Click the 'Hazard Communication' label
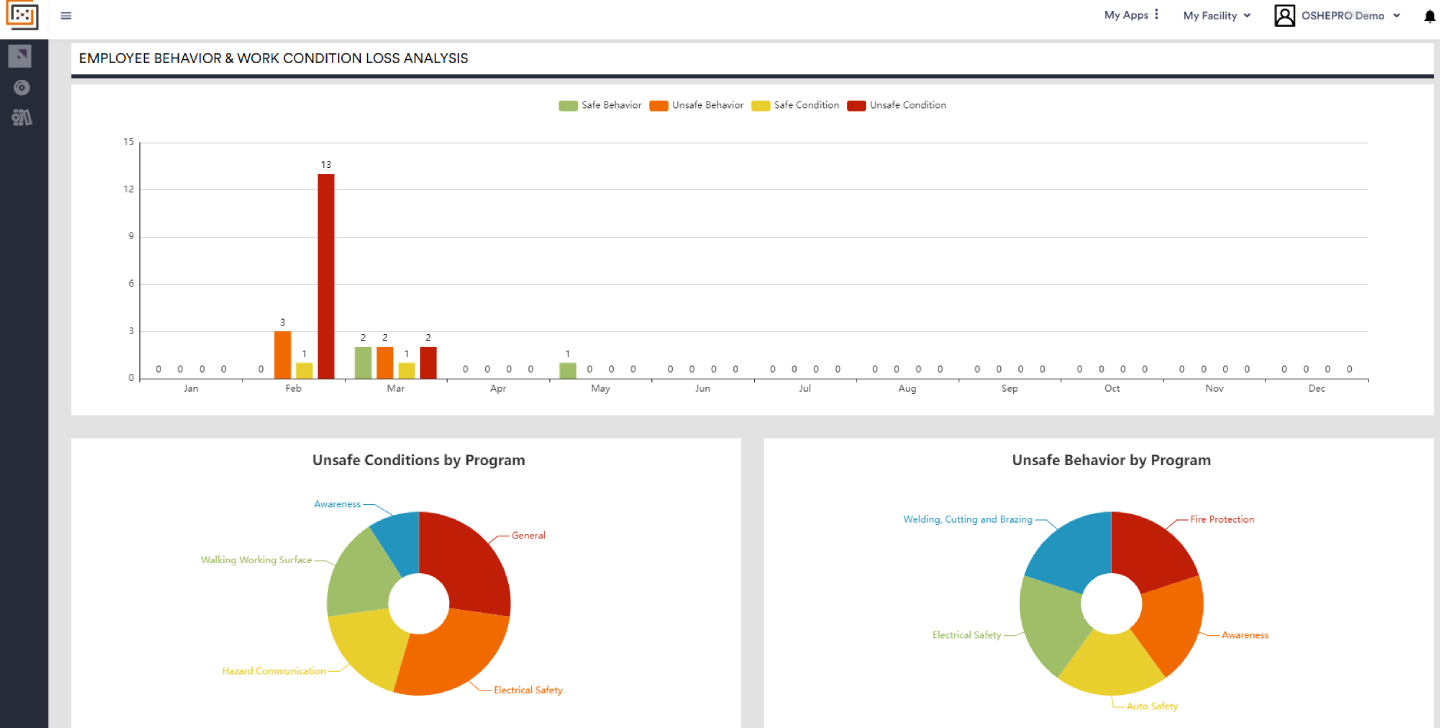 [274, 671]
